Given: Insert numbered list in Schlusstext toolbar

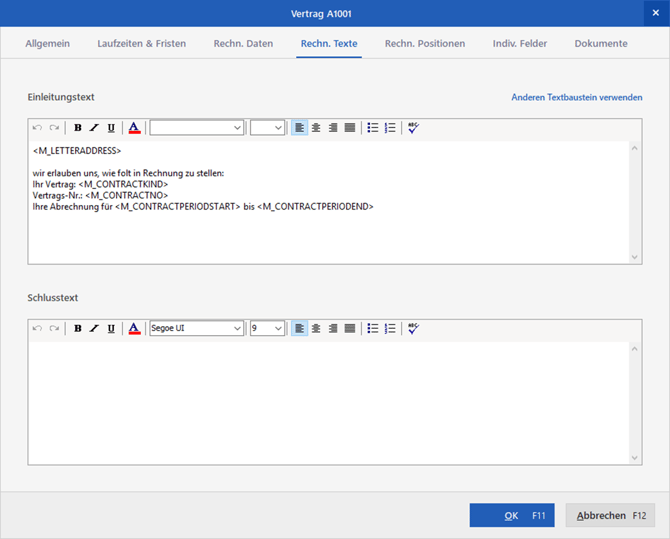Looking at the screenshot, I should (x=390, y=328).
